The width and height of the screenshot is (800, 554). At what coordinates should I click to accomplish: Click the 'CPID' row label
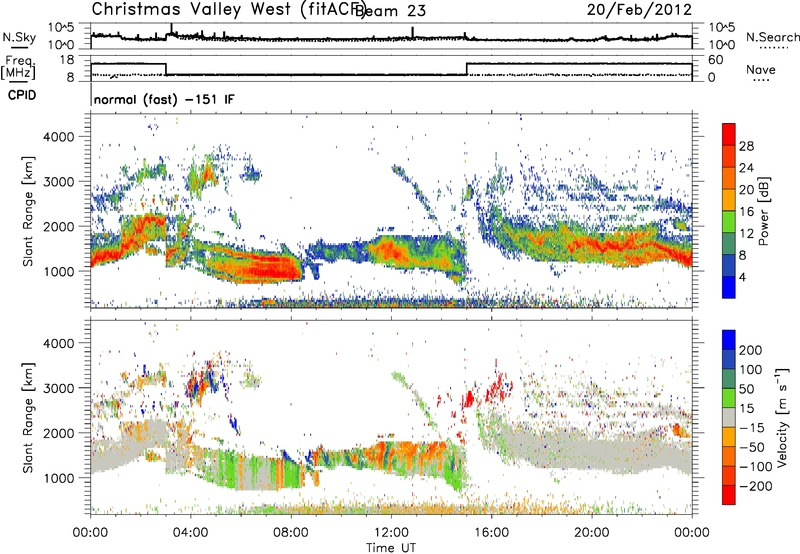point(22,95)
